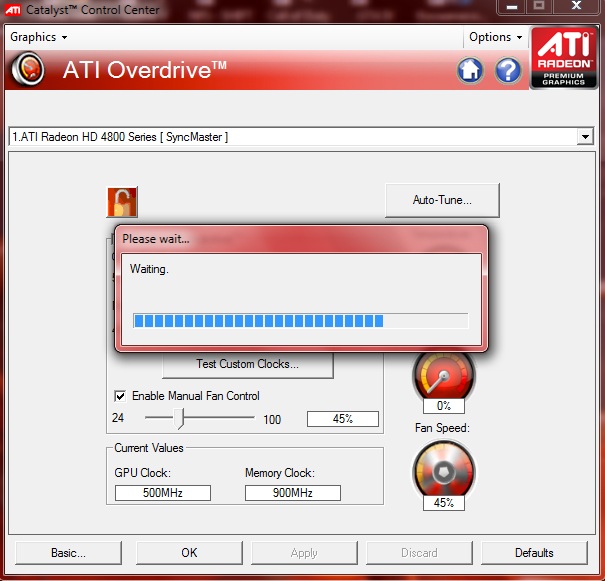Click the 45% readout under Fan Speed gauge

coord(444,503)
